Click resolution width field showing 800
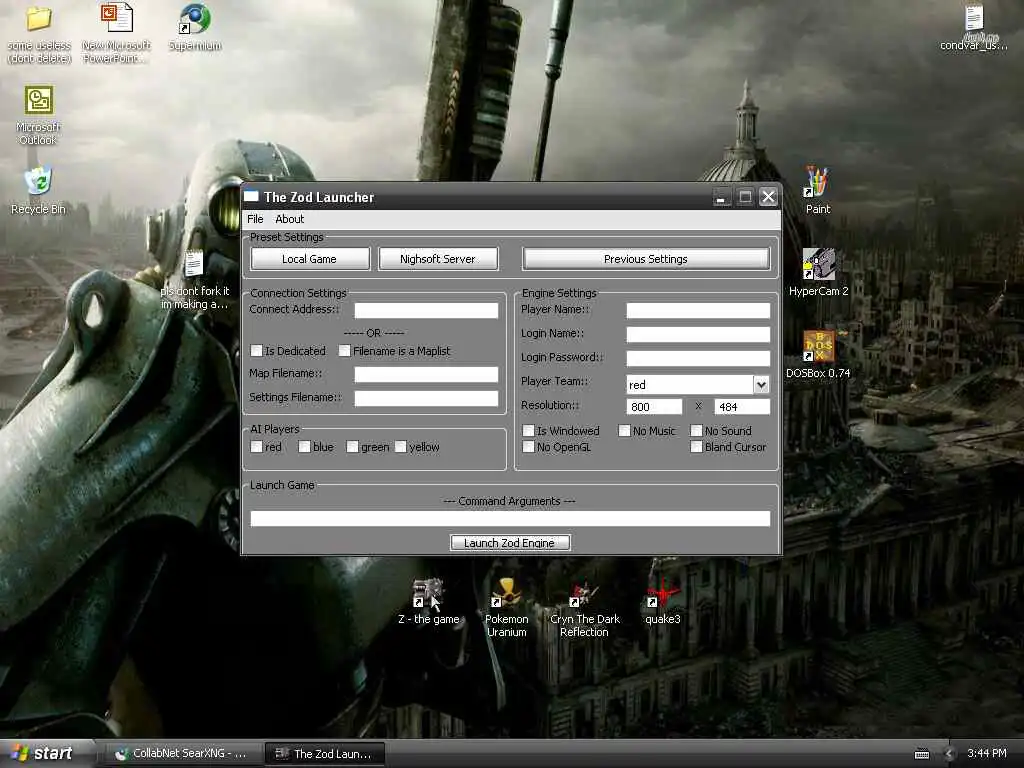 [x=654, y=407]
